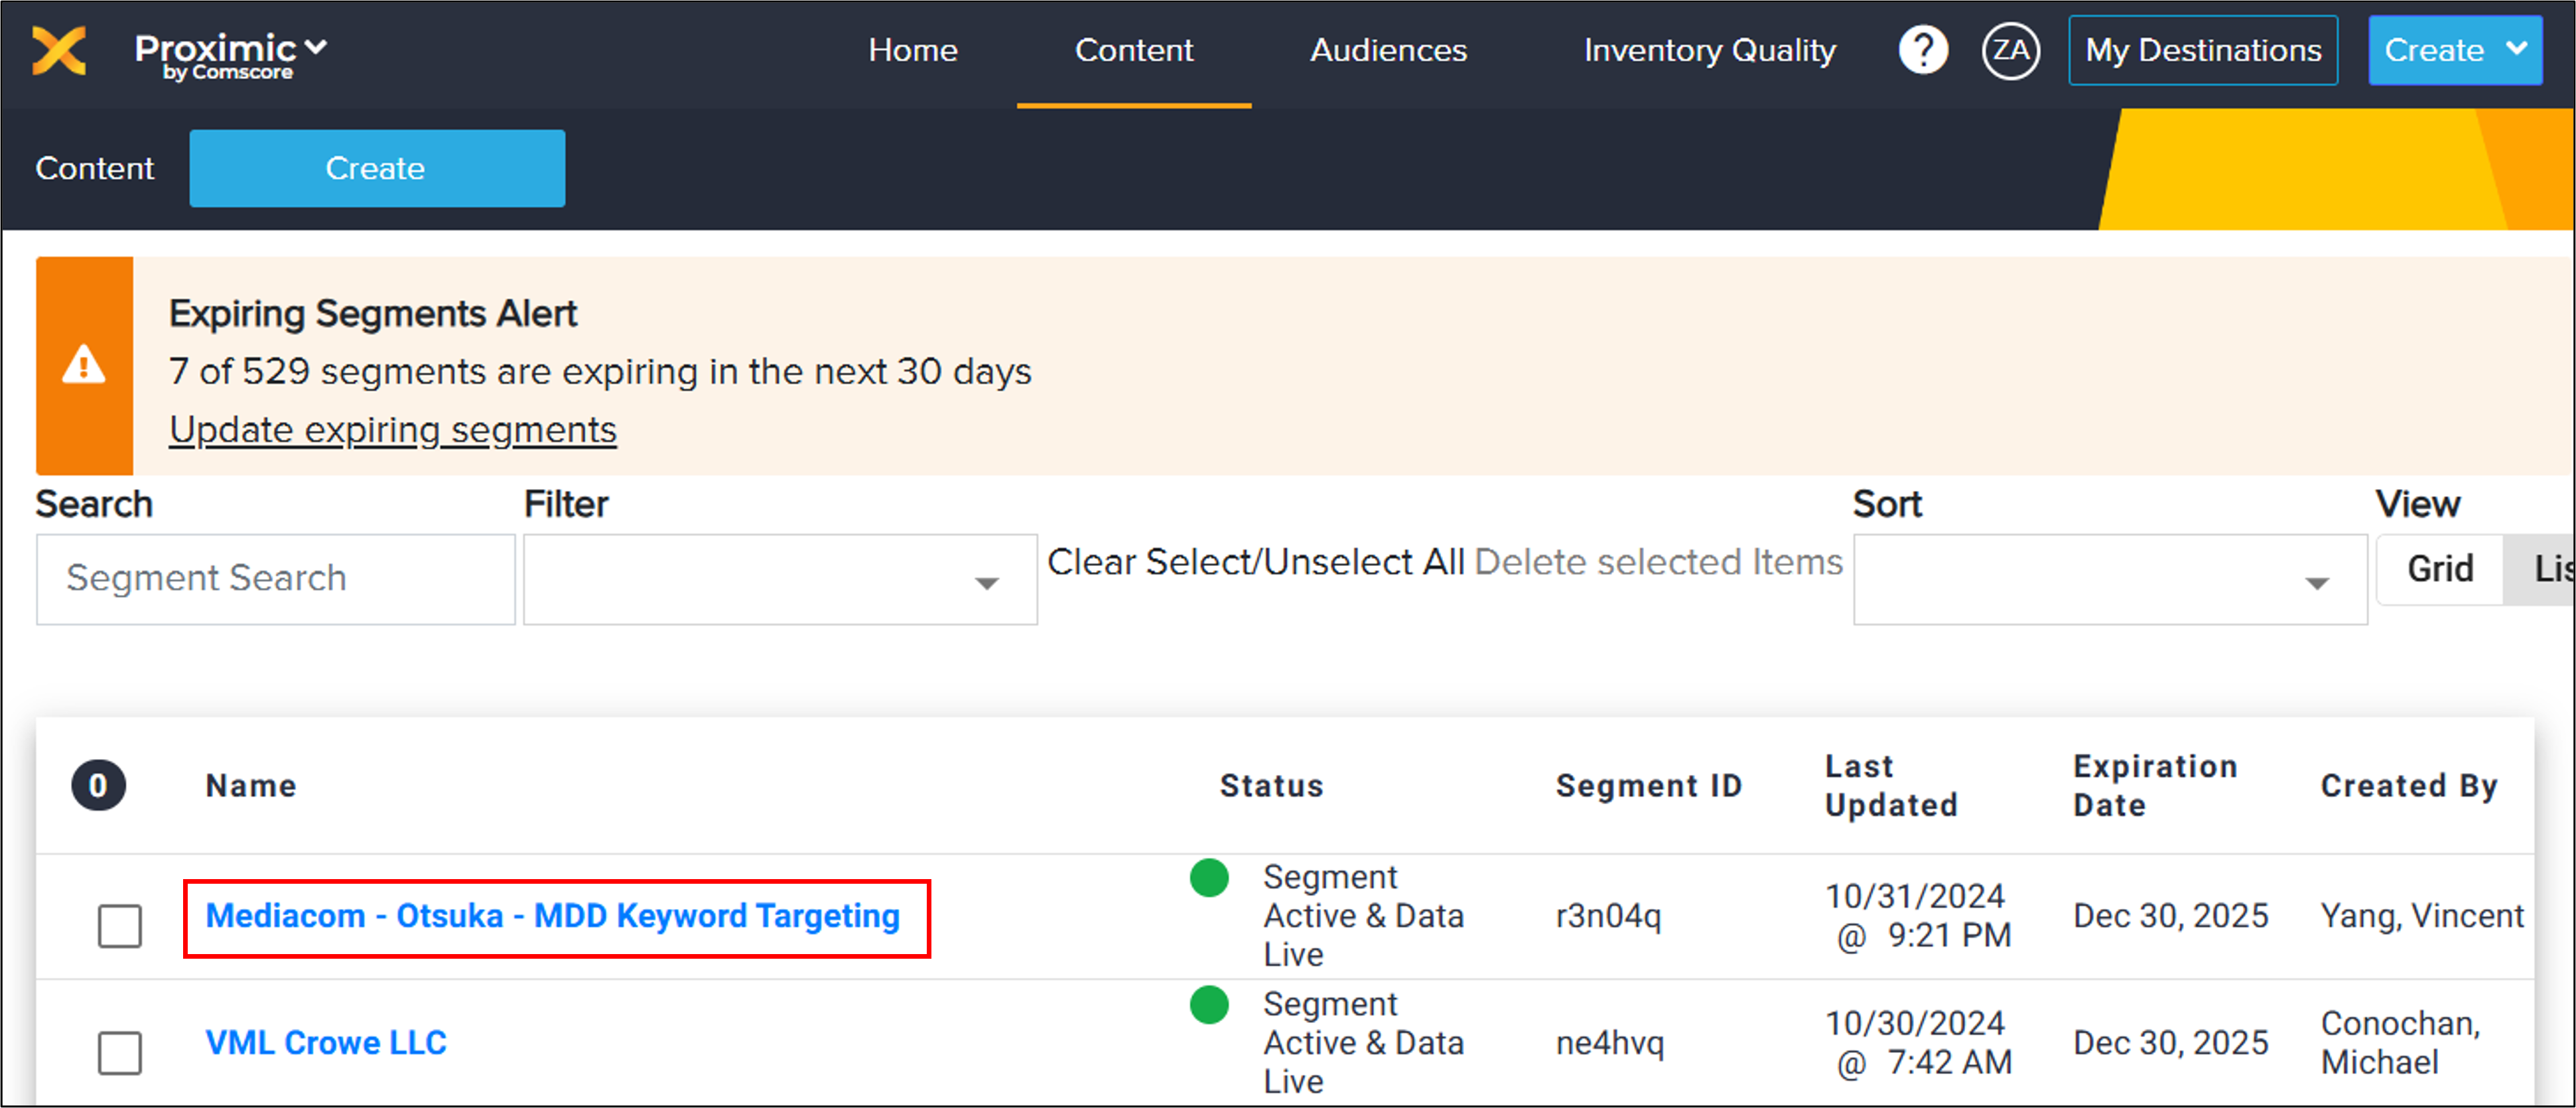Follow the Update expiring segments link
This screenshot has height=1108, width=2576.
pyautogui.click(x=393, y=430)
